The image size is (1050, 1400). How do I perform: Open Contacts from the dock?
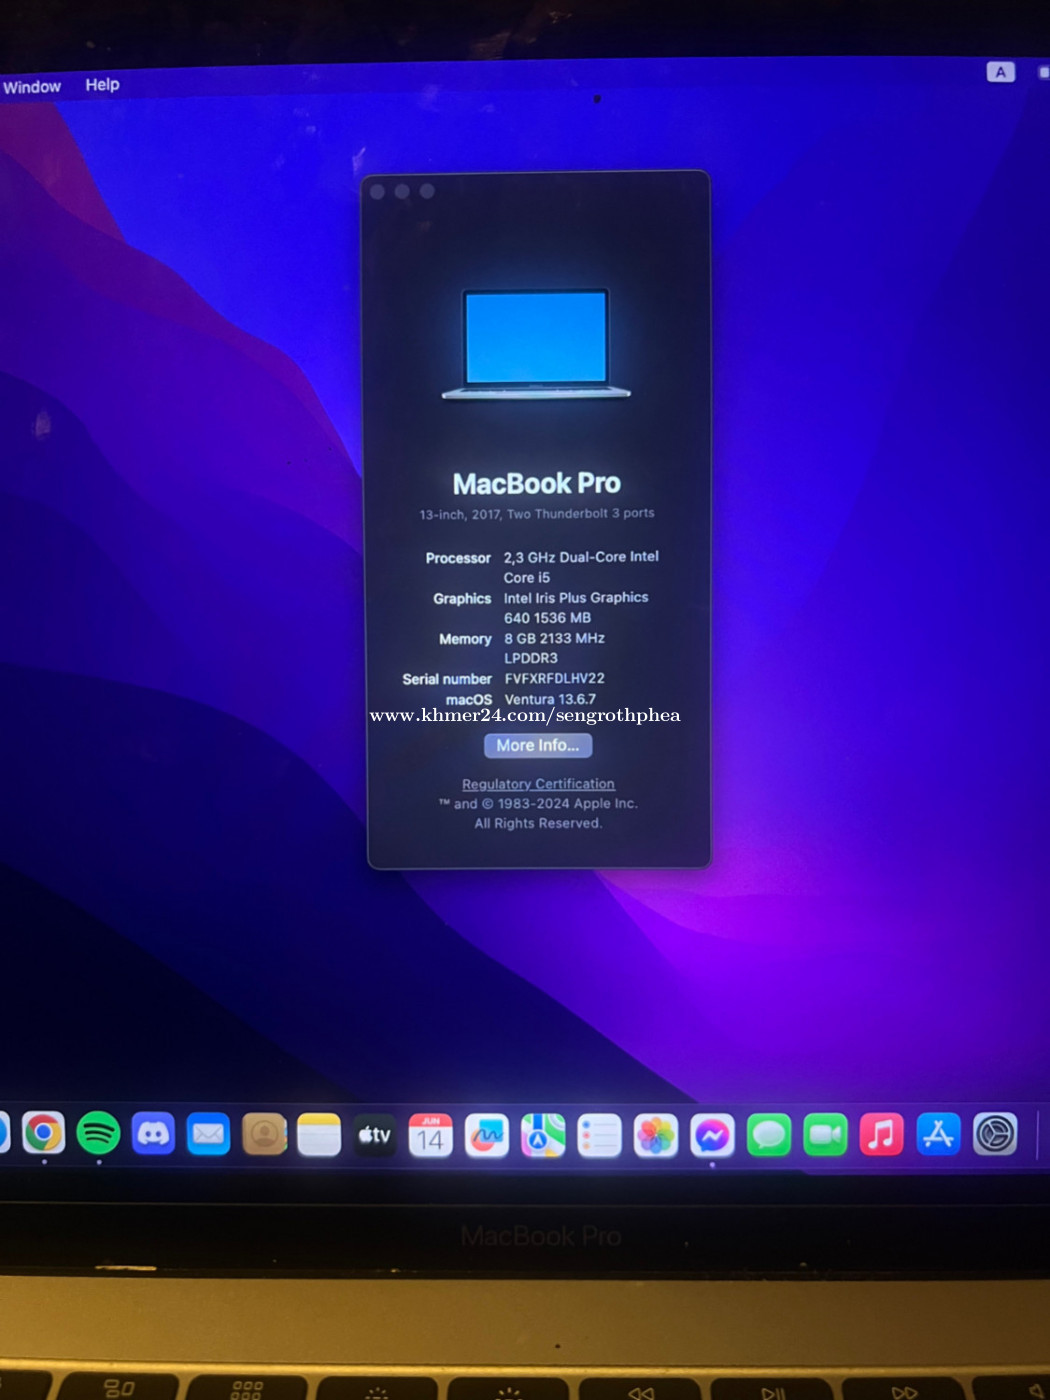coord(264,1134)
